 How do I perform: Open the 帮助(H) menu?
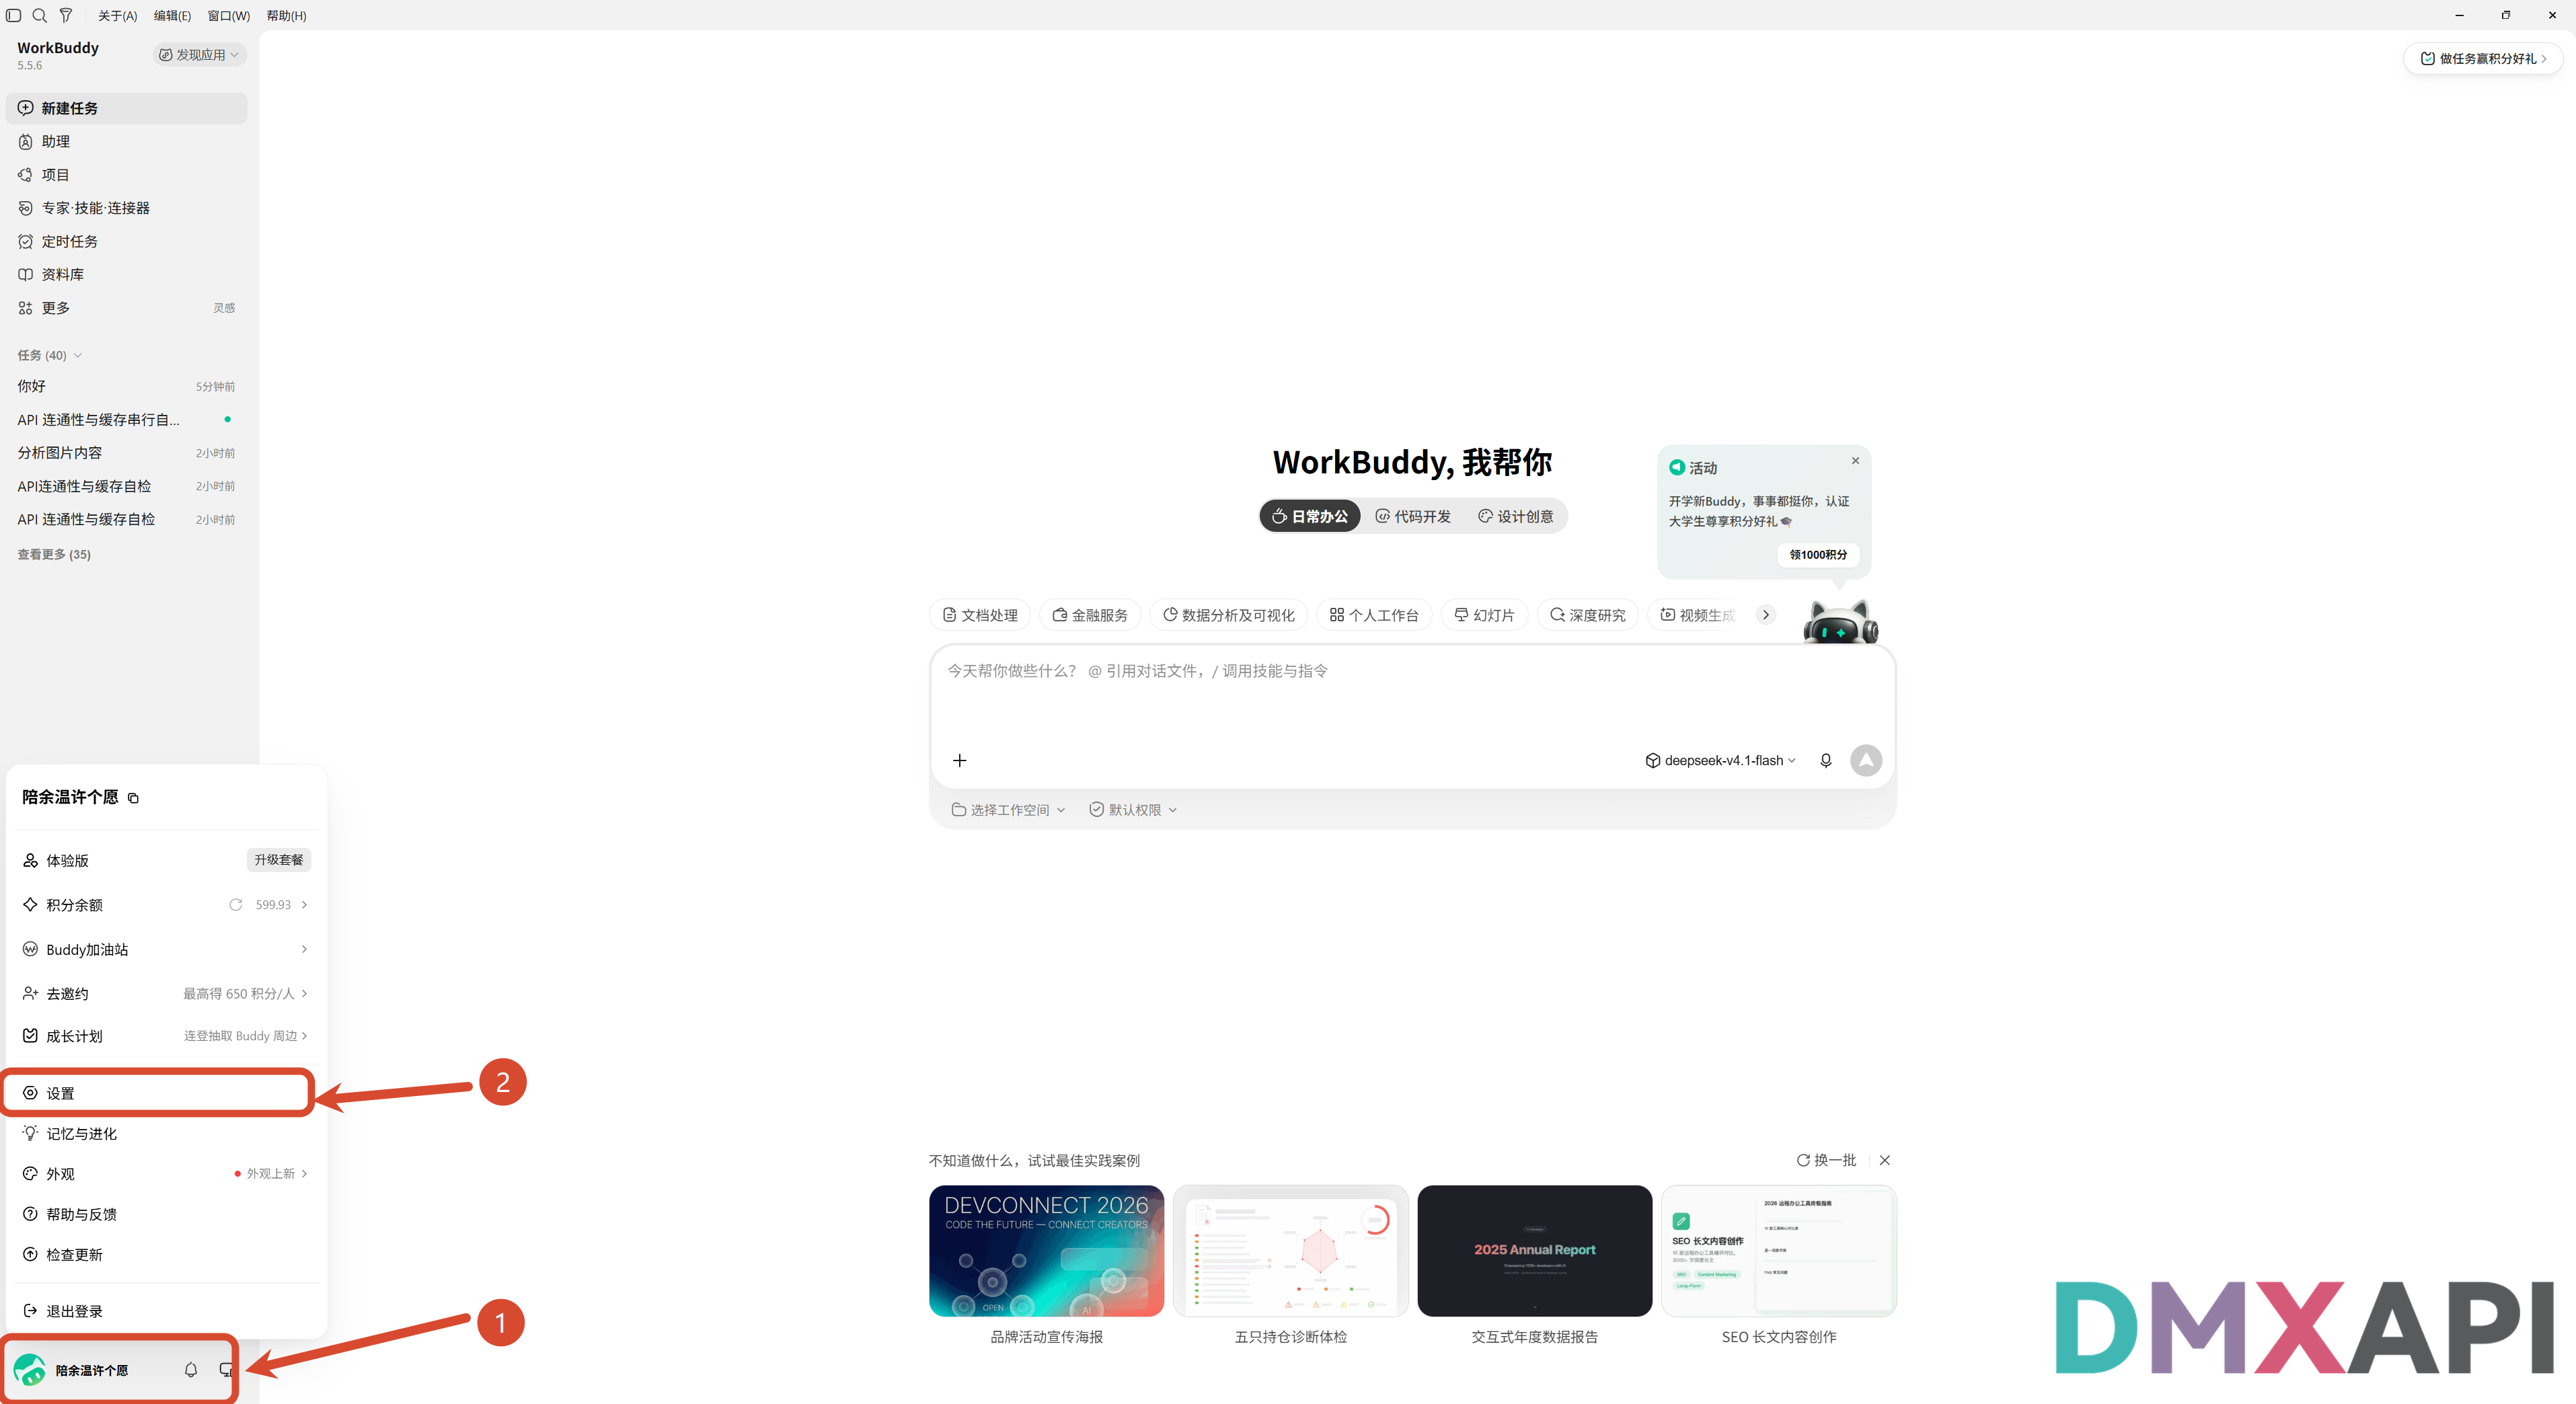click(286, 16)
